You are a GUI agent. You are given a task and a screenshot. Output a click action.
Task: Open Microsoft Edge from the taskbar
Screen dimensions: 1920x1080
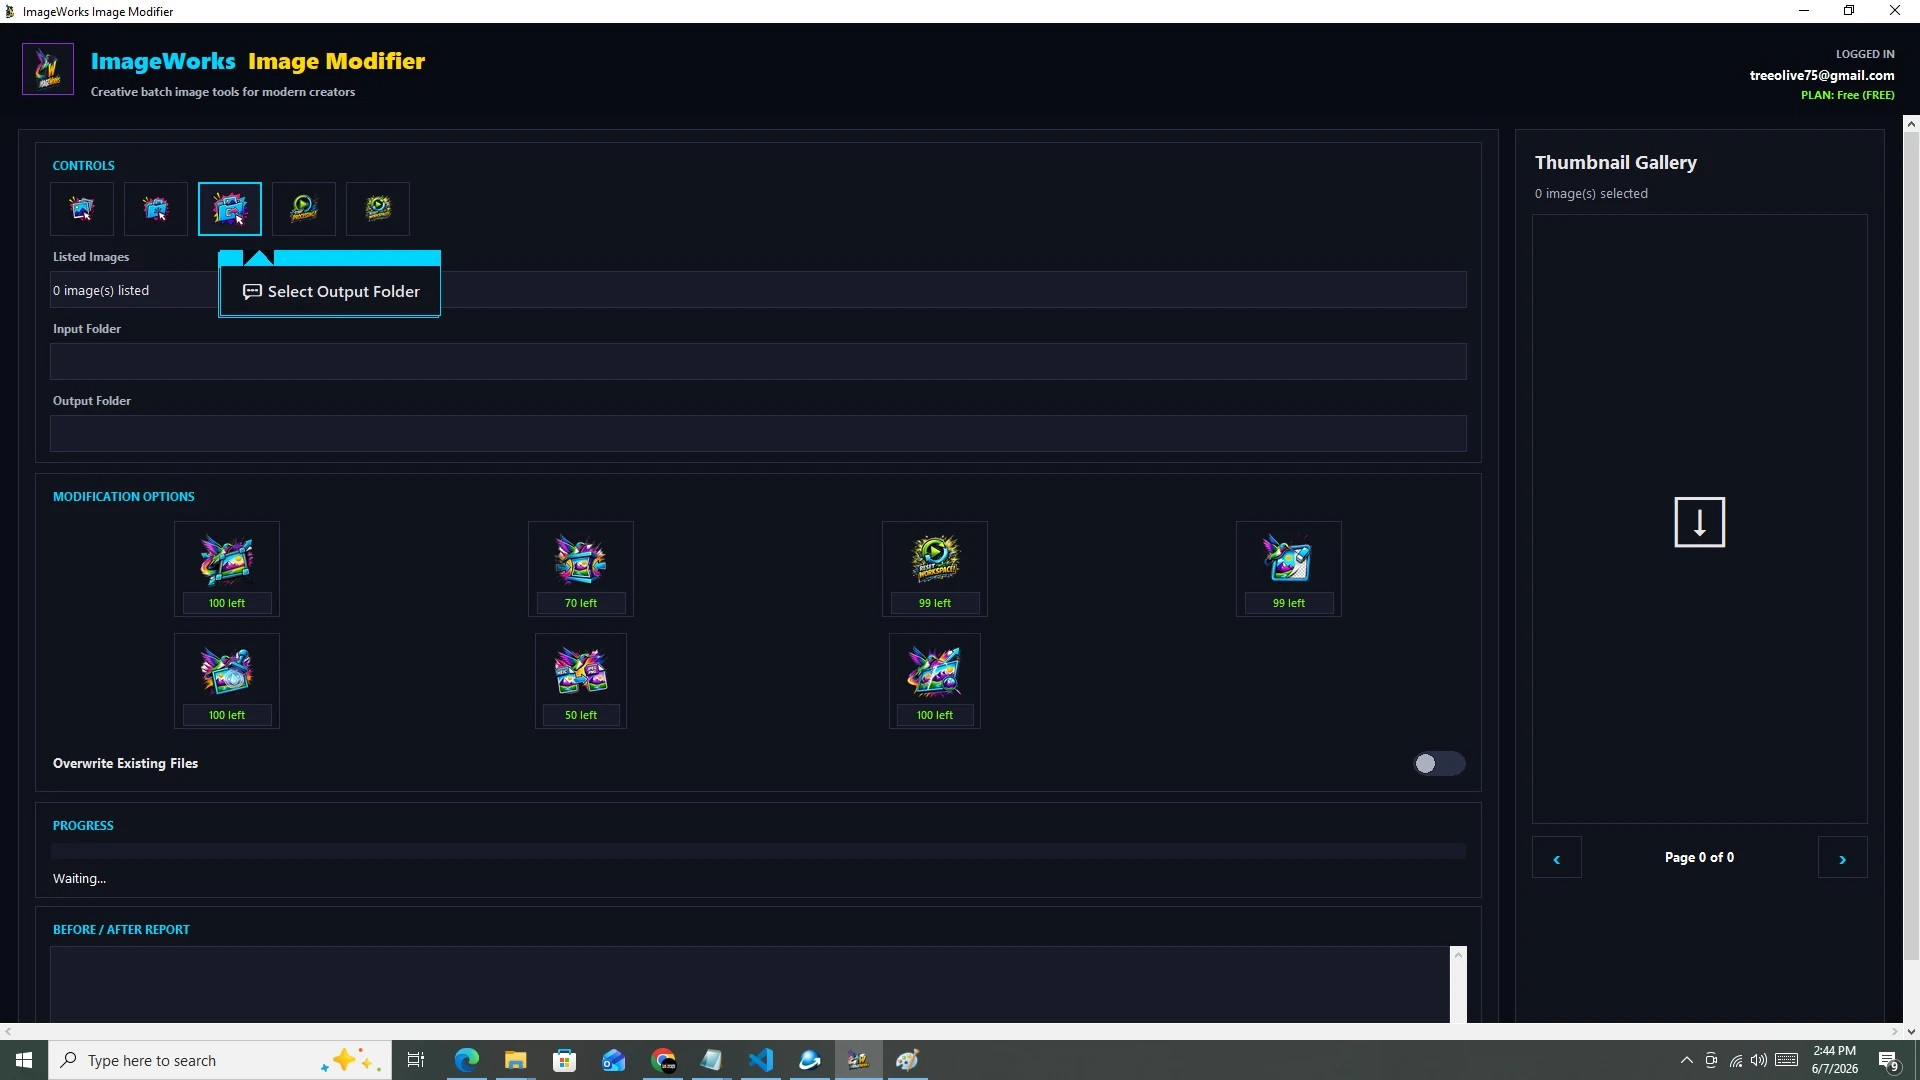466,1060
